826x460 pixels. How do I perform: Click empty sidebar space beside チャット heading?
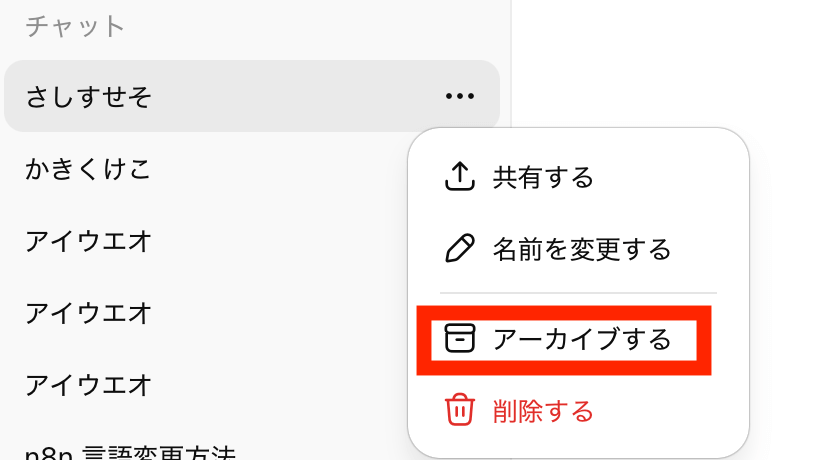[x=316, y=26]
